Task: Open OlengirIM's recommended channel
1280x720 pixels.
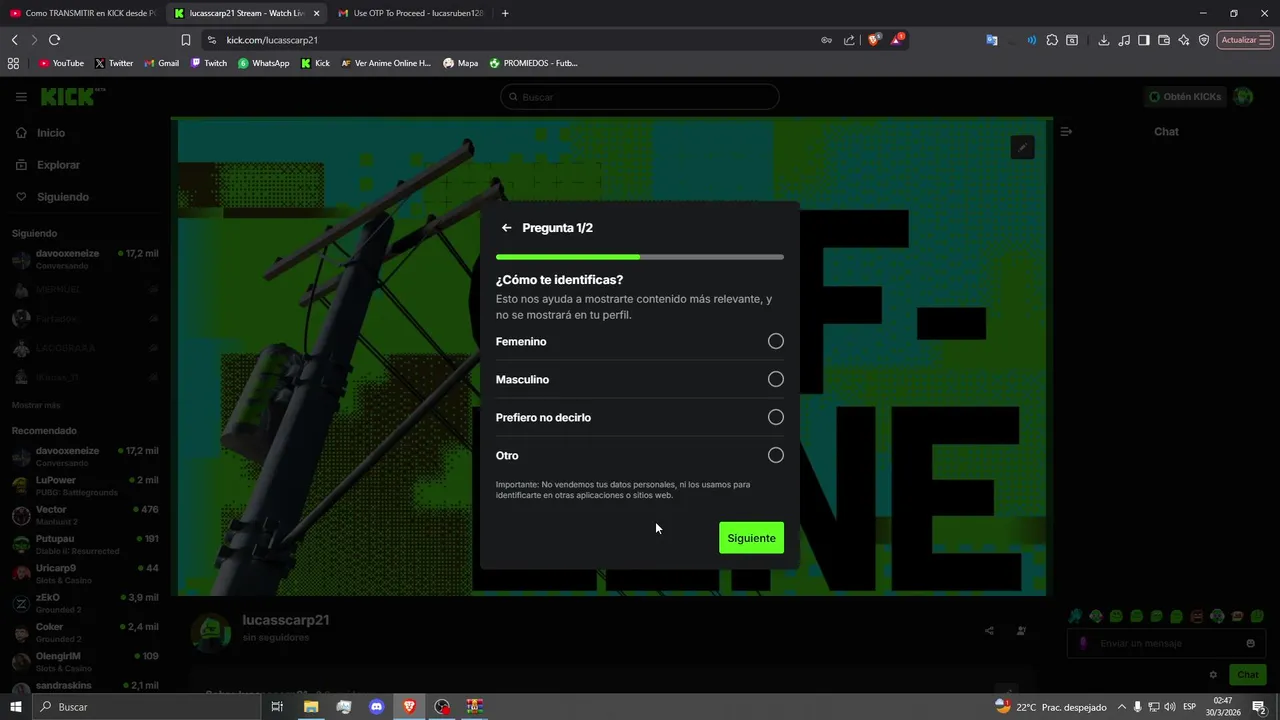Action: pos(84,661)
